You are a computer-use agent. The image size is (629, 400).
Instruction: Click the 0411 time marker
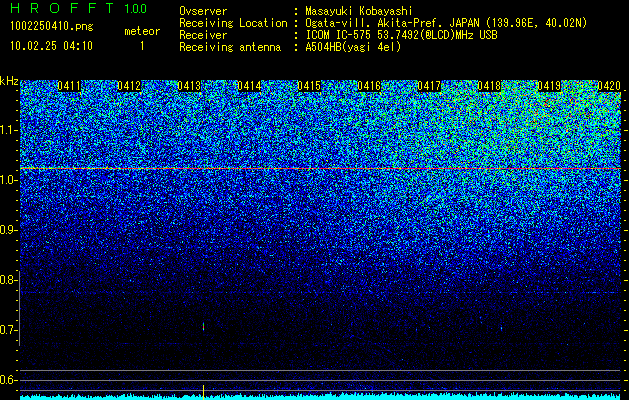69,86
